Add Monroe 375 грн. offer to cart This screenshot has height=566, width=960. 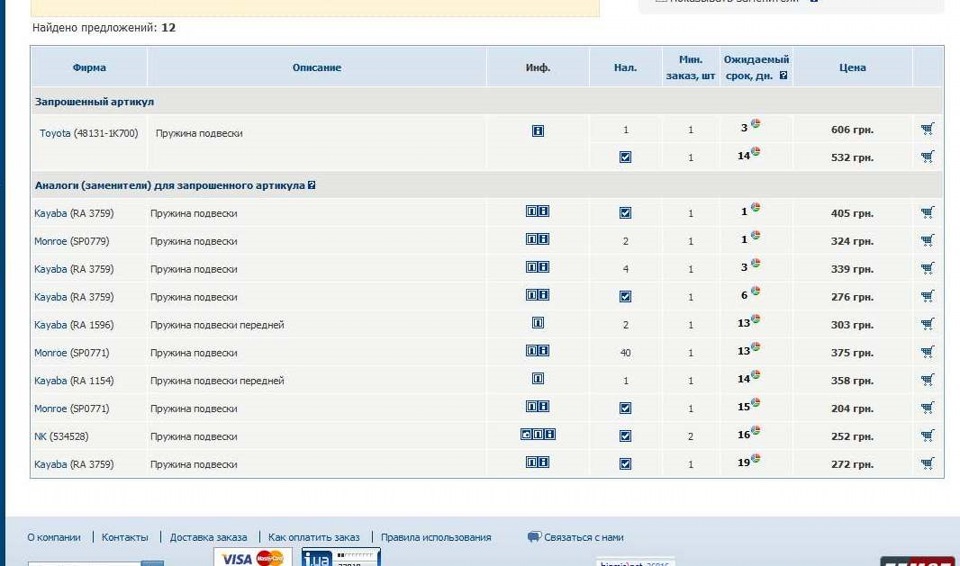(927, 352)
